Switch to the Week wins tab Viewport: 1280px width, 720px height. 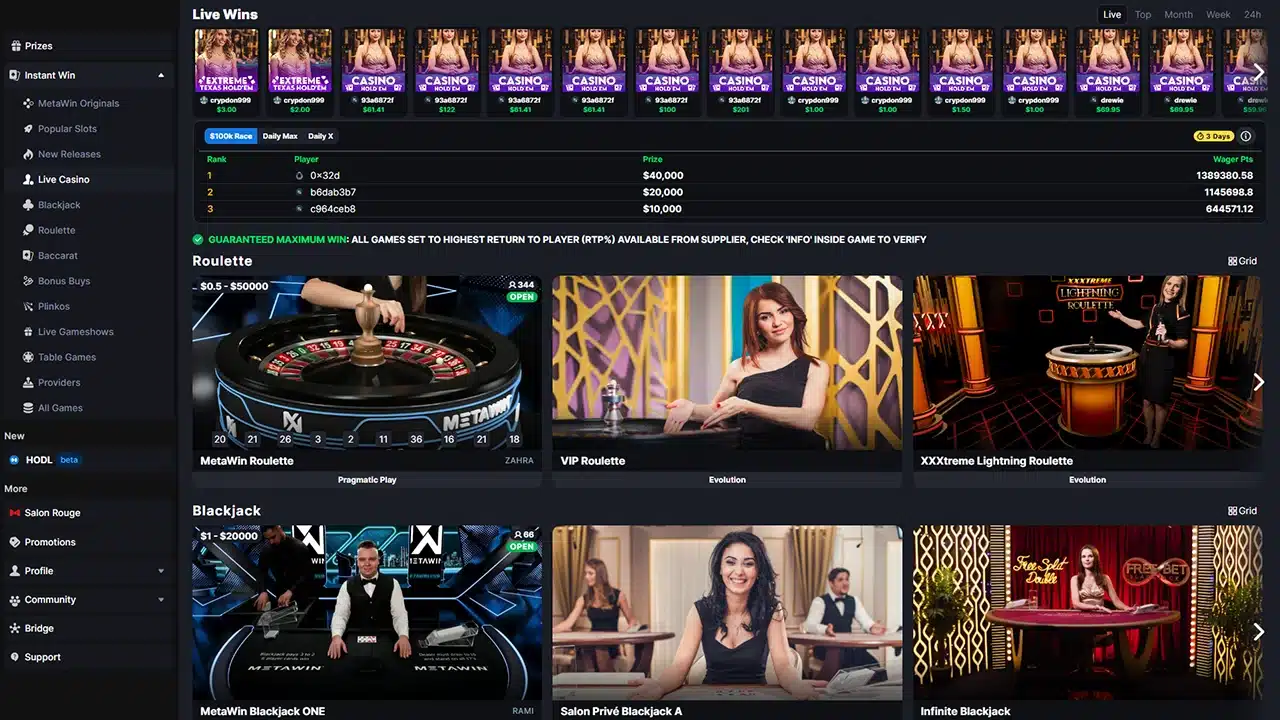[1218, 14]
